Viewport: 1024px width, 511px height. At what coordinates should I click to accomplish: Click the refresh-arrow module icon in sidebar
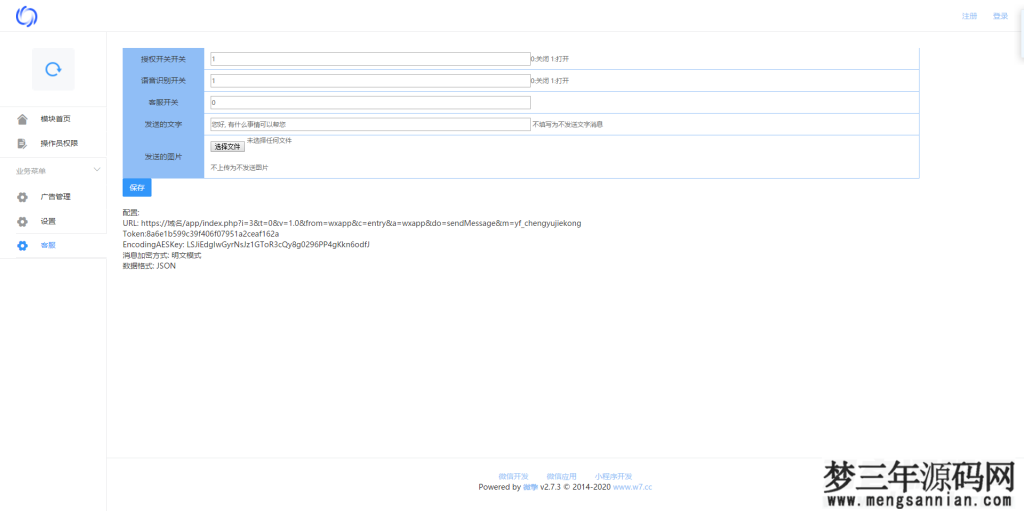53,69
